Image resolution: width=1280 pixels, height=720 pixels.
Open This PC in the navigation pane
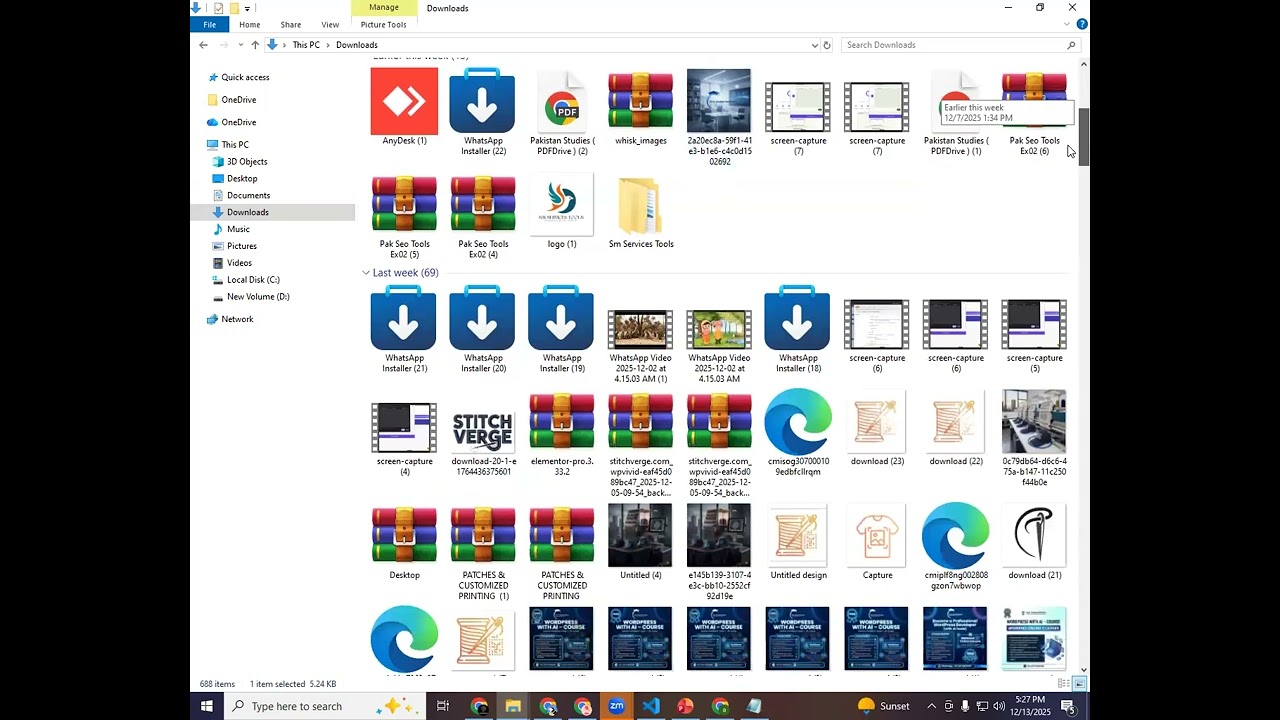(235, 145)
